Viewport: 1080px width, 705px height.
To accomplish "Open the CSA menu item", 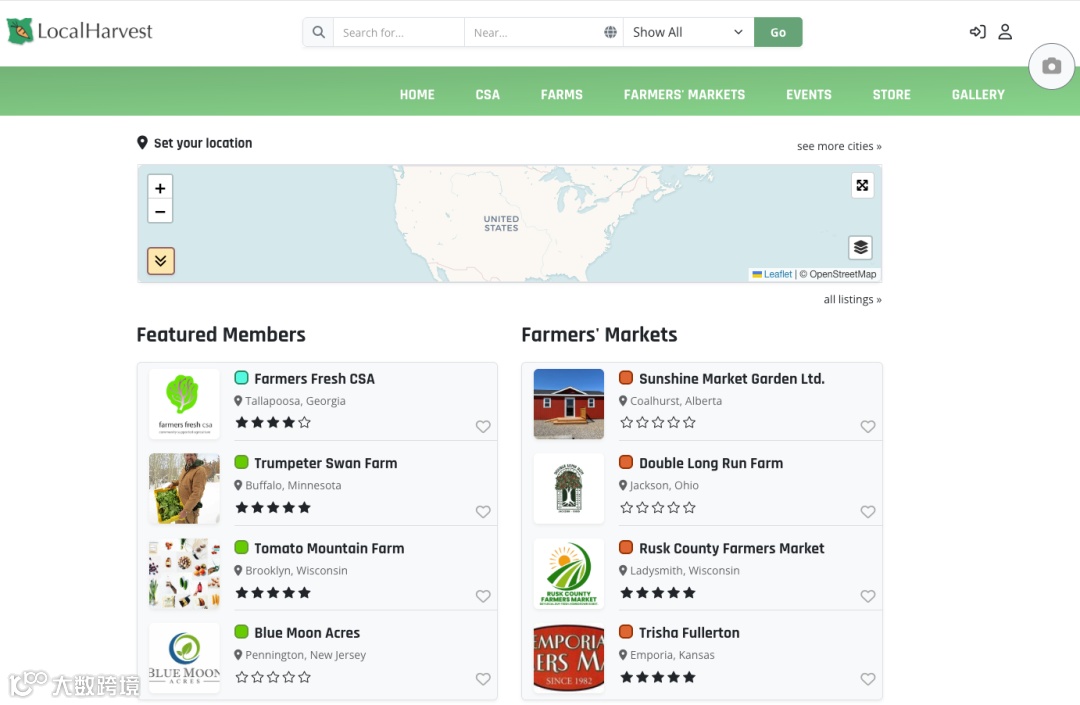I will pos(488,94).
